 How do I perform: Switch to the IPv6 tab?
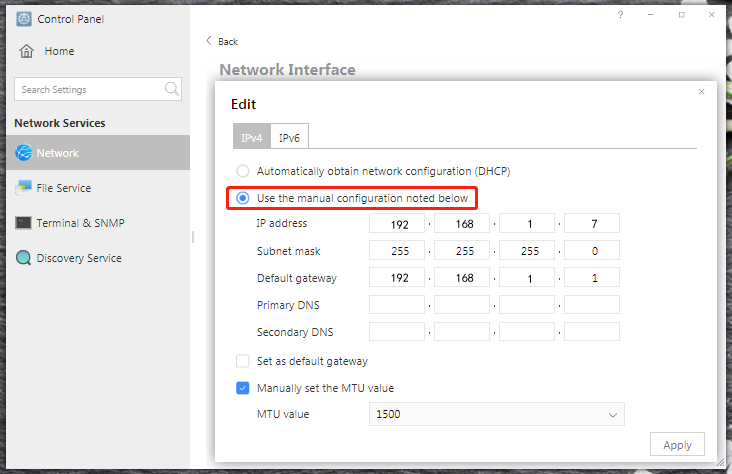point(289,138)
